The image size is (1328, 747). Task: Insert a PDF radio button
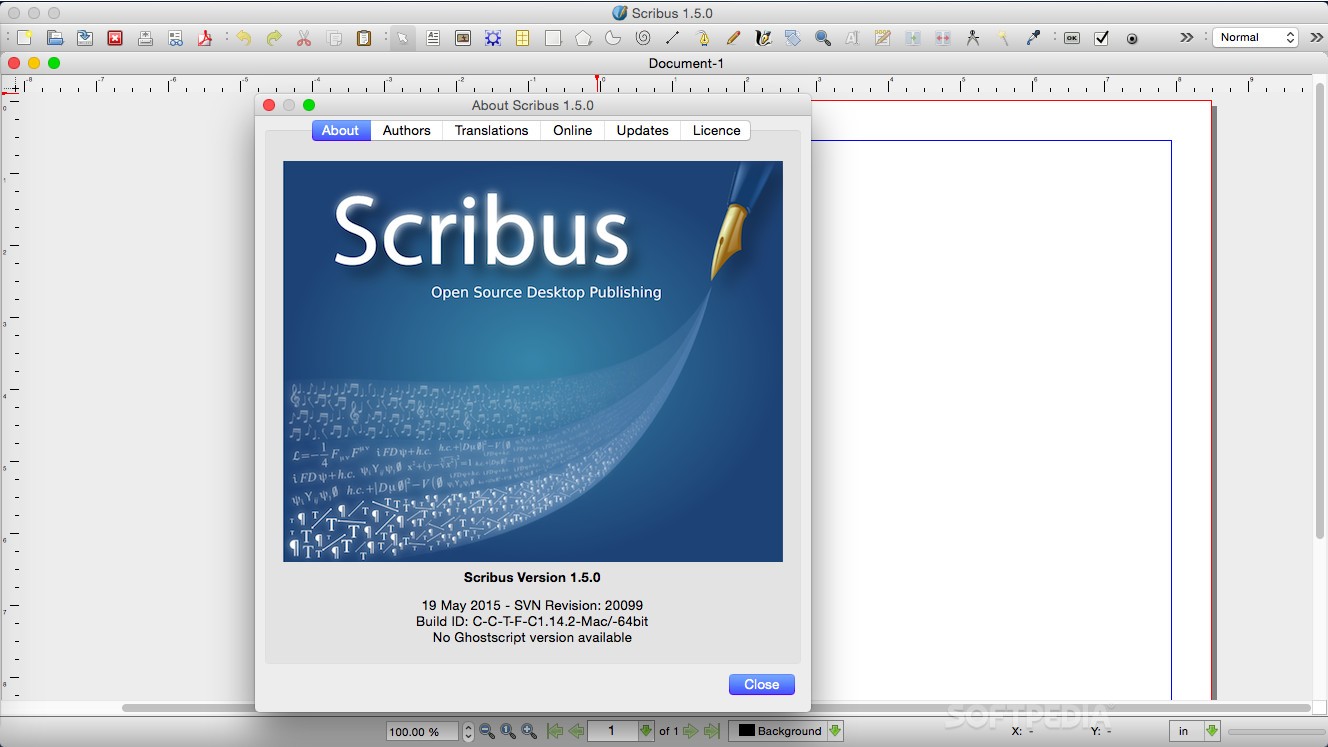pyautogui.click(x=1132, y=38)
